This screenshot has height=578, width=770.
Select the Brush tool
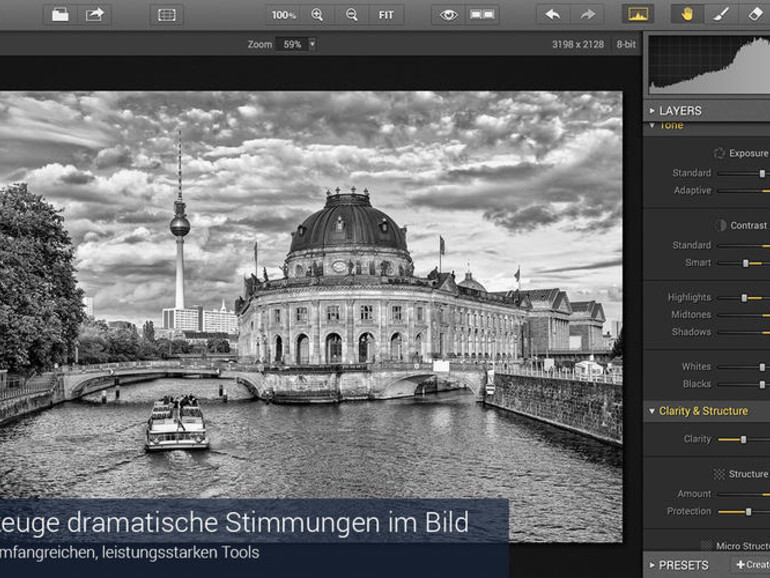click(x=720, y=14)
